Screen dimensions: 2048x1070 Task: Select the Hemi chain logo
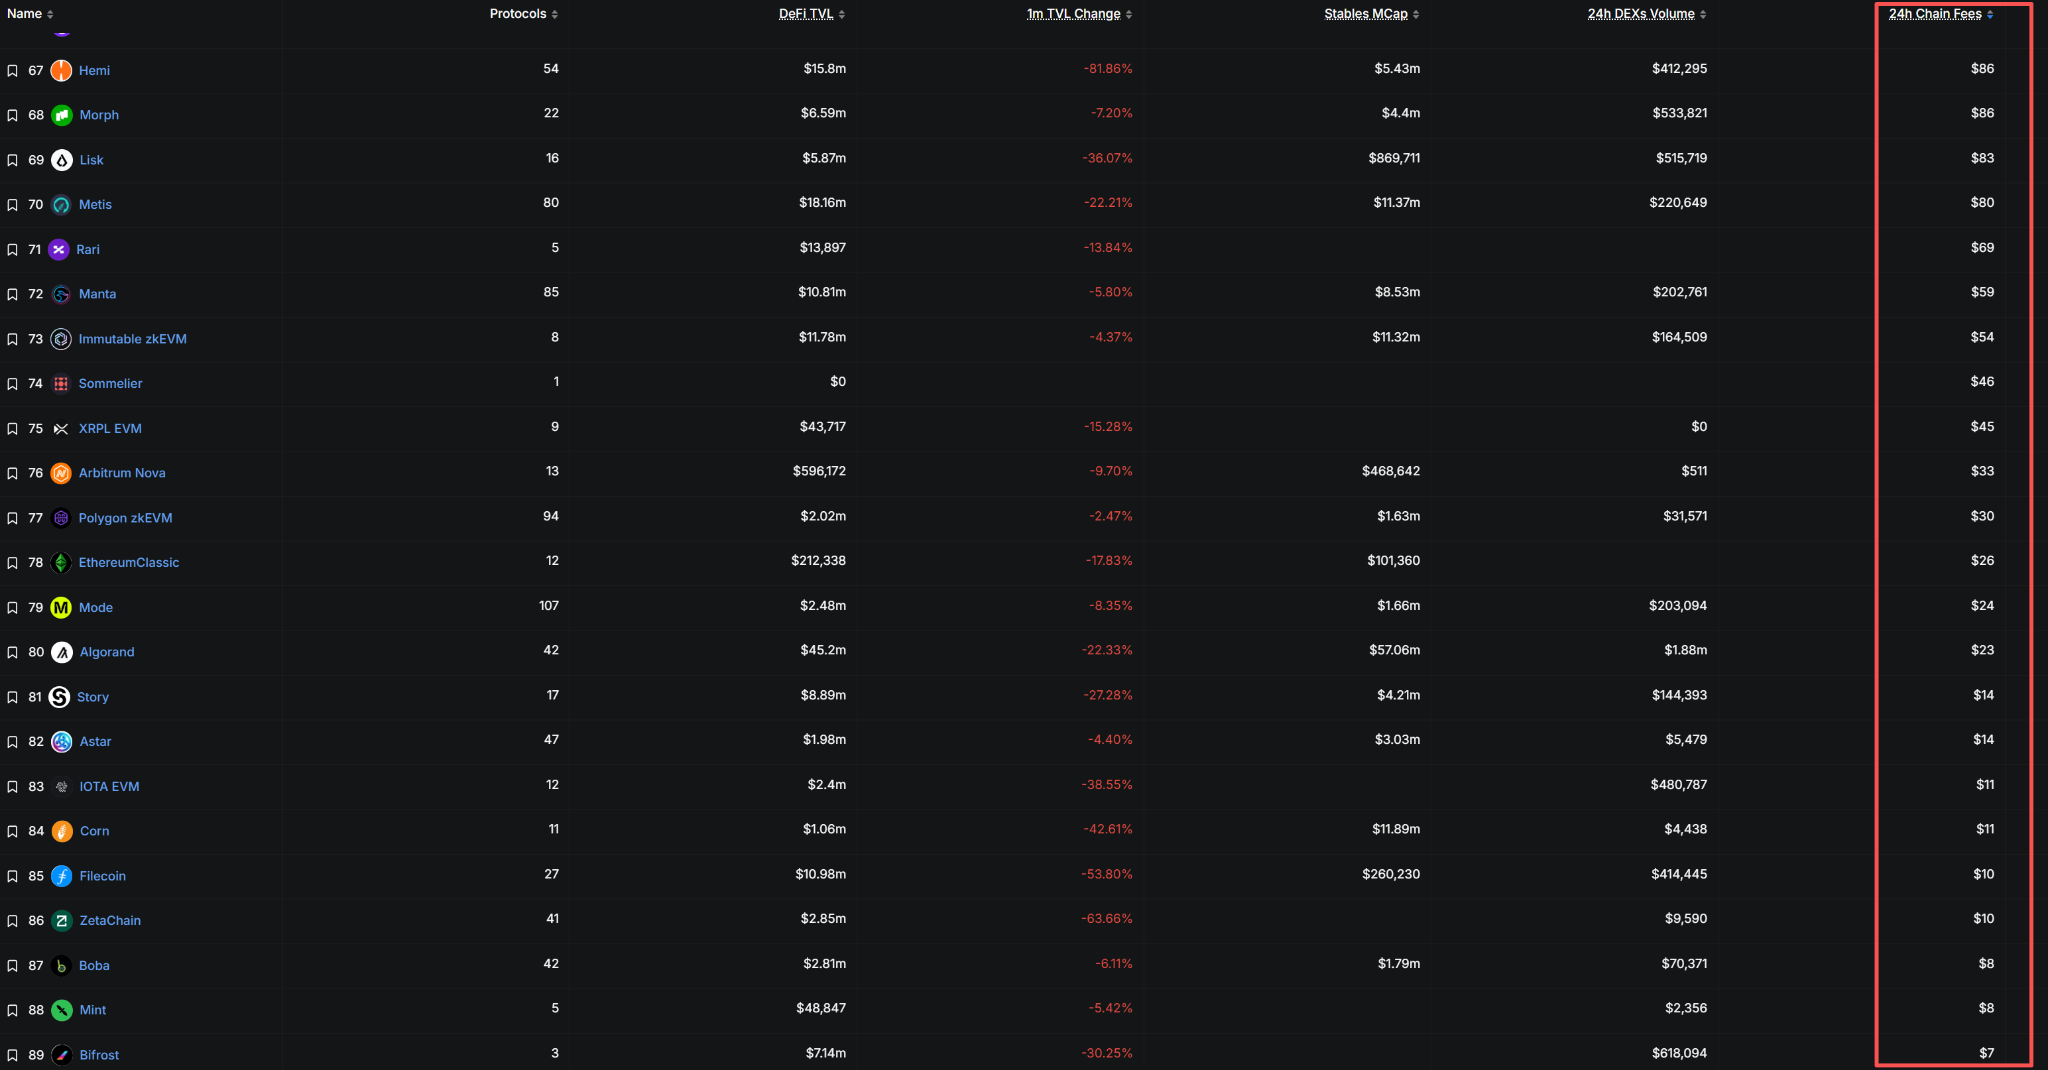click(x=60, y=70)
